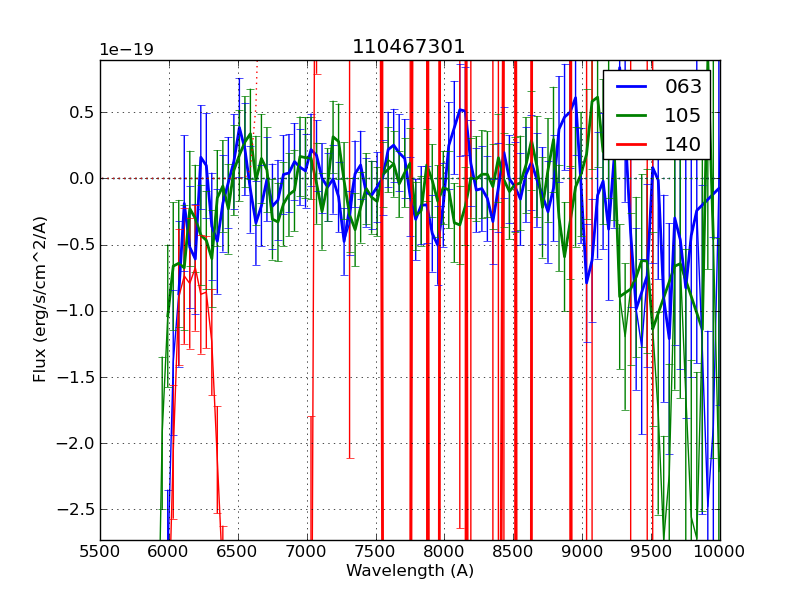800x600 pixels.
Task: Click the 10000 x-axis tick label
Action: 719,551
